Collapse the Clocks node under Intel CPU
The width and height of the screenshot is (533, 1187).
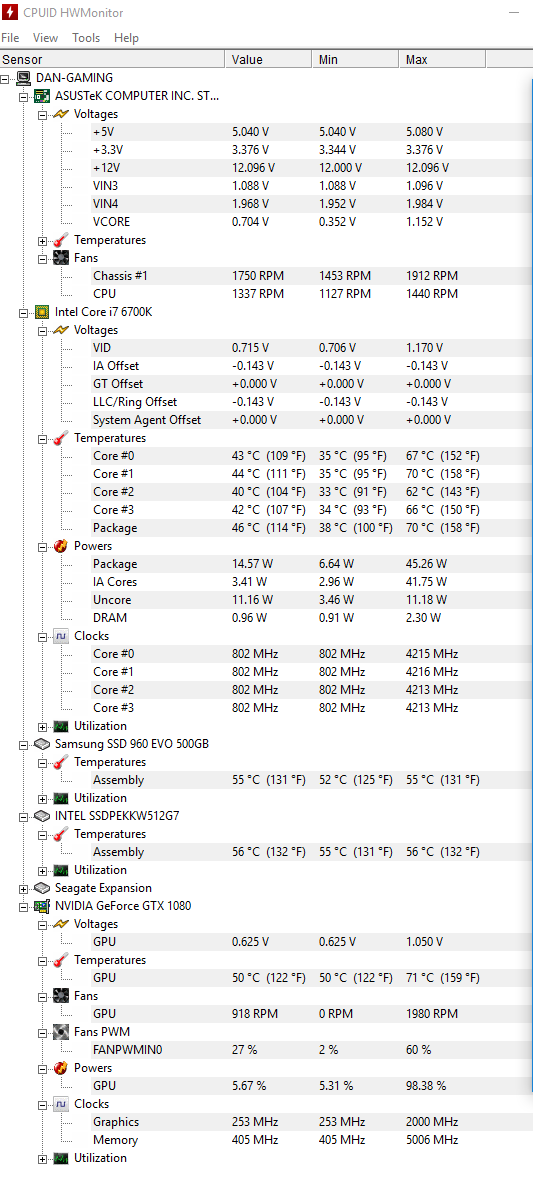[42, 637]
